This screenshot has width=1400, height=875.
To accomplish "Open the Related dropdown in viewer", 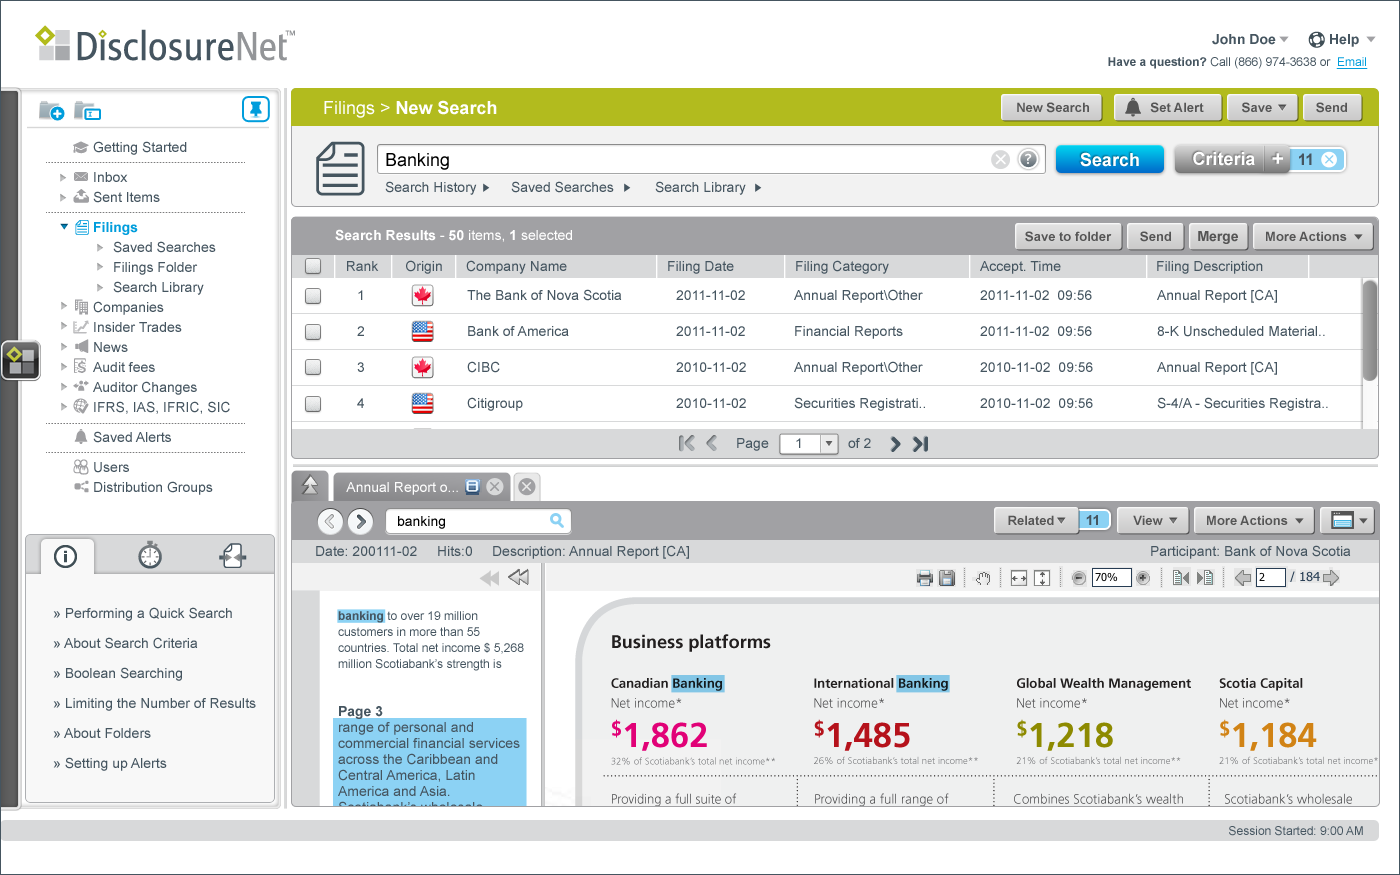I will (x=1036, y=521).
